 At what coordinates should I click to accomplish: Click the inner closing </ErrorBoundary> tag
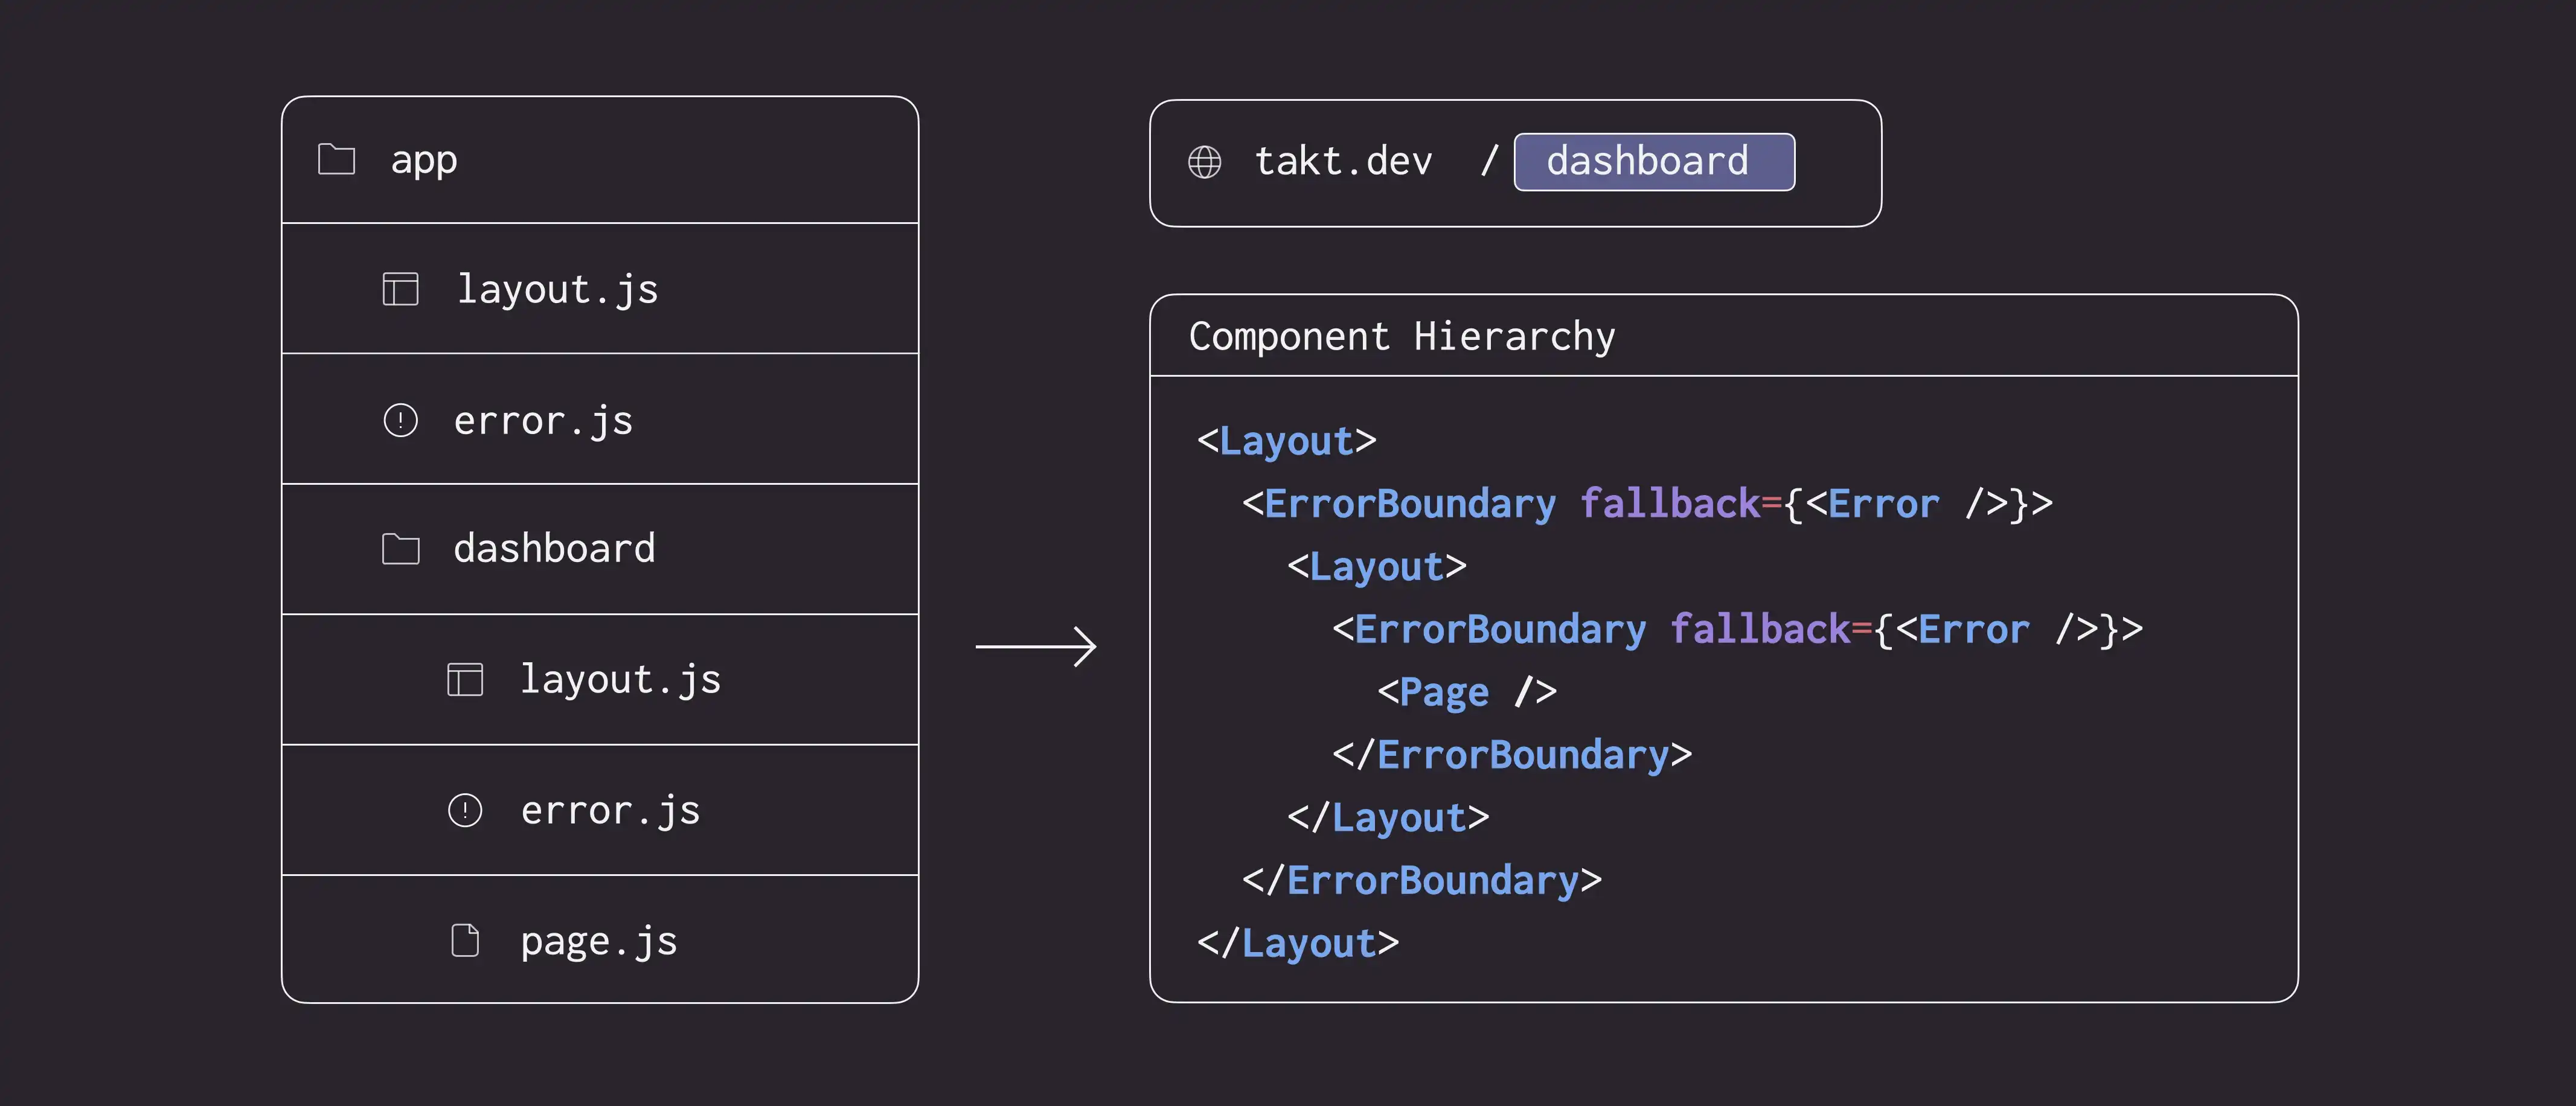[x=1511, y=755]
